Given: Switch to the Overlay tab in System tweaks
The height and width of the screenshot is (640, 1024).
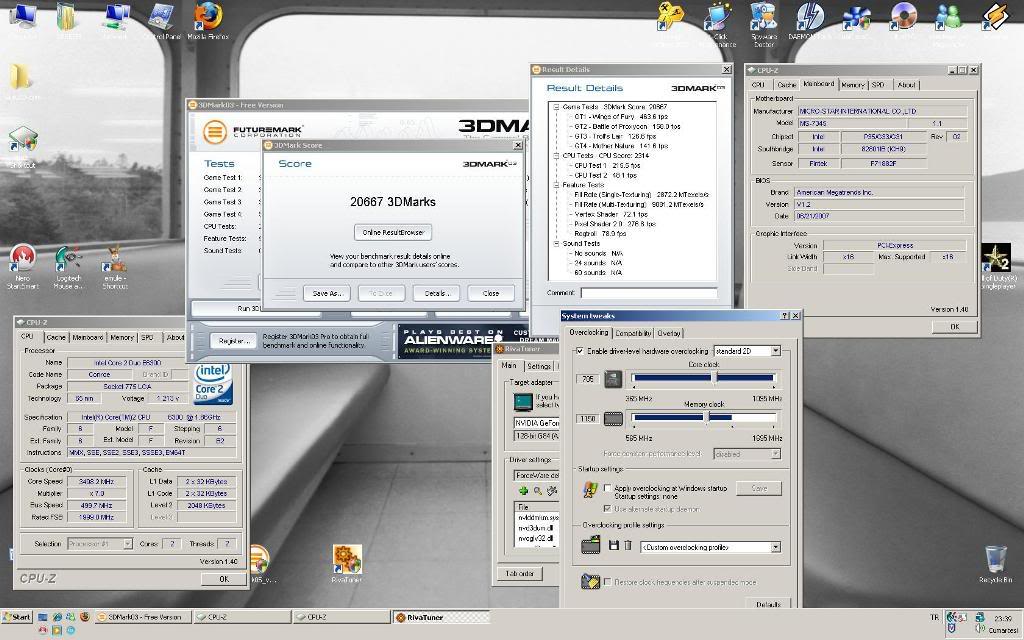Looking at the screenshot, I should tap(669, 333).
